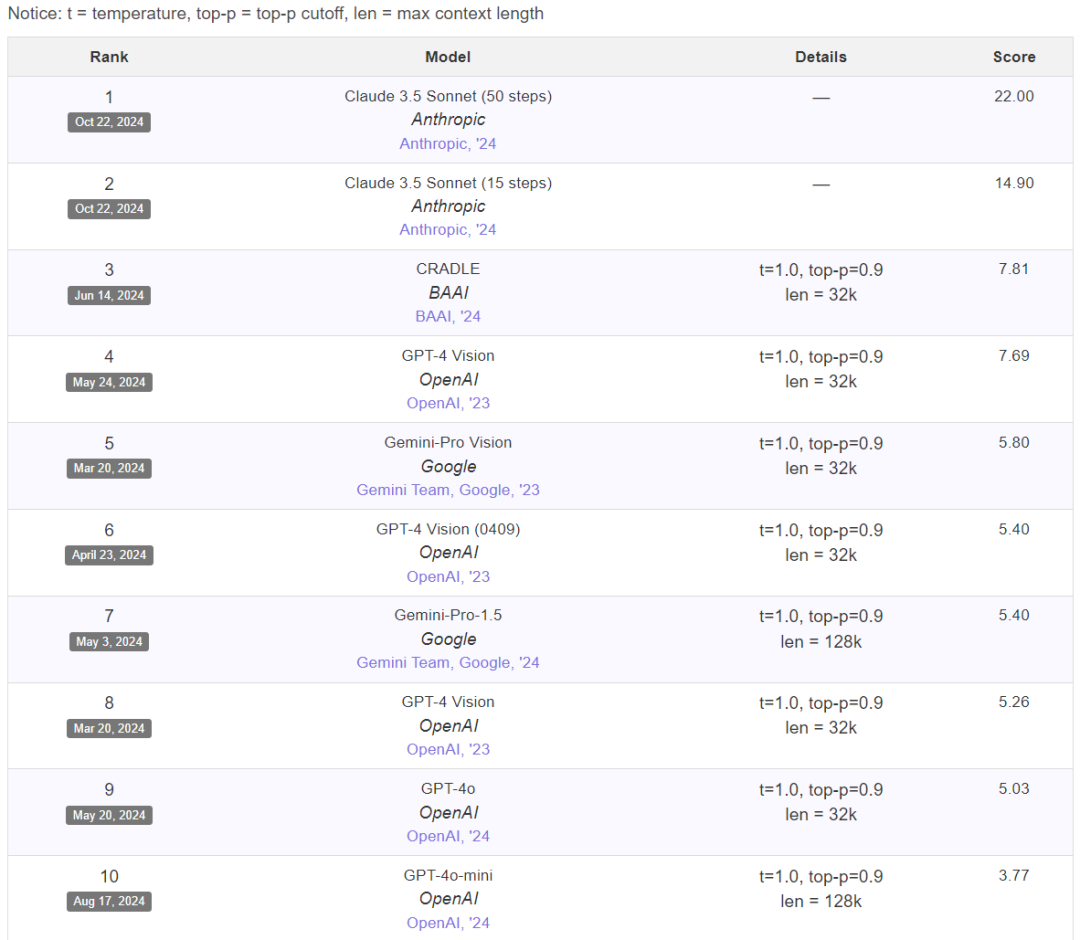Open the Anthropic, '24 link under rank 2
The height and width of the screenshot is (940, 1080).
pyautogui.click(x=448, y=229)
